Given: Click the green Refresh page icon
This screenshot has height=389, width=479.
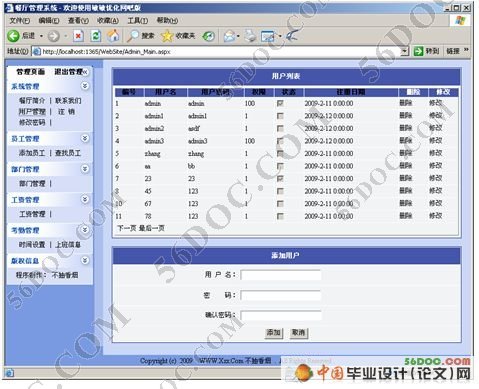Looking at the screenshot, I should pos(96,36).
